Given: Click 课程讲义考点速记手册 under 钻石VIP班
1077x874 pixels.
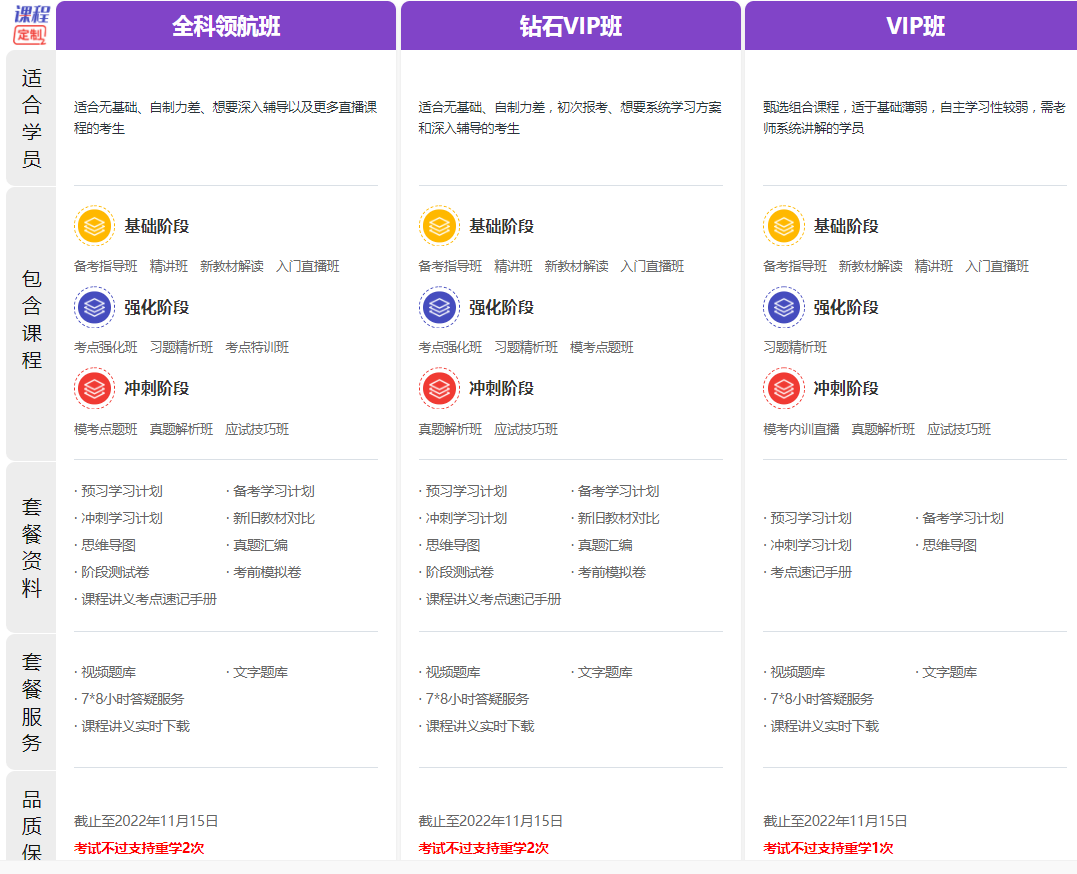Looking at the screenshot, I should point(493,599).
